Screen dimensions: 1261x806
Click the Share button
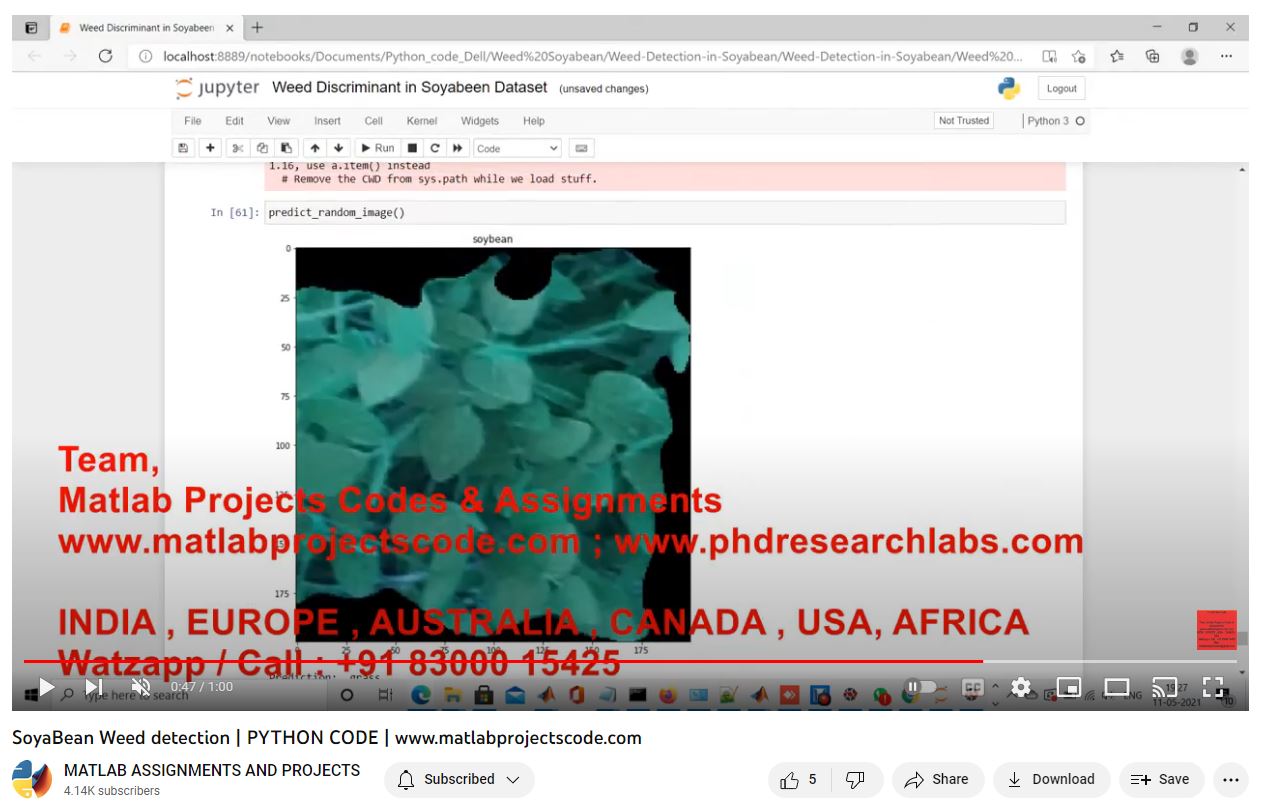[x=937, y=780]
